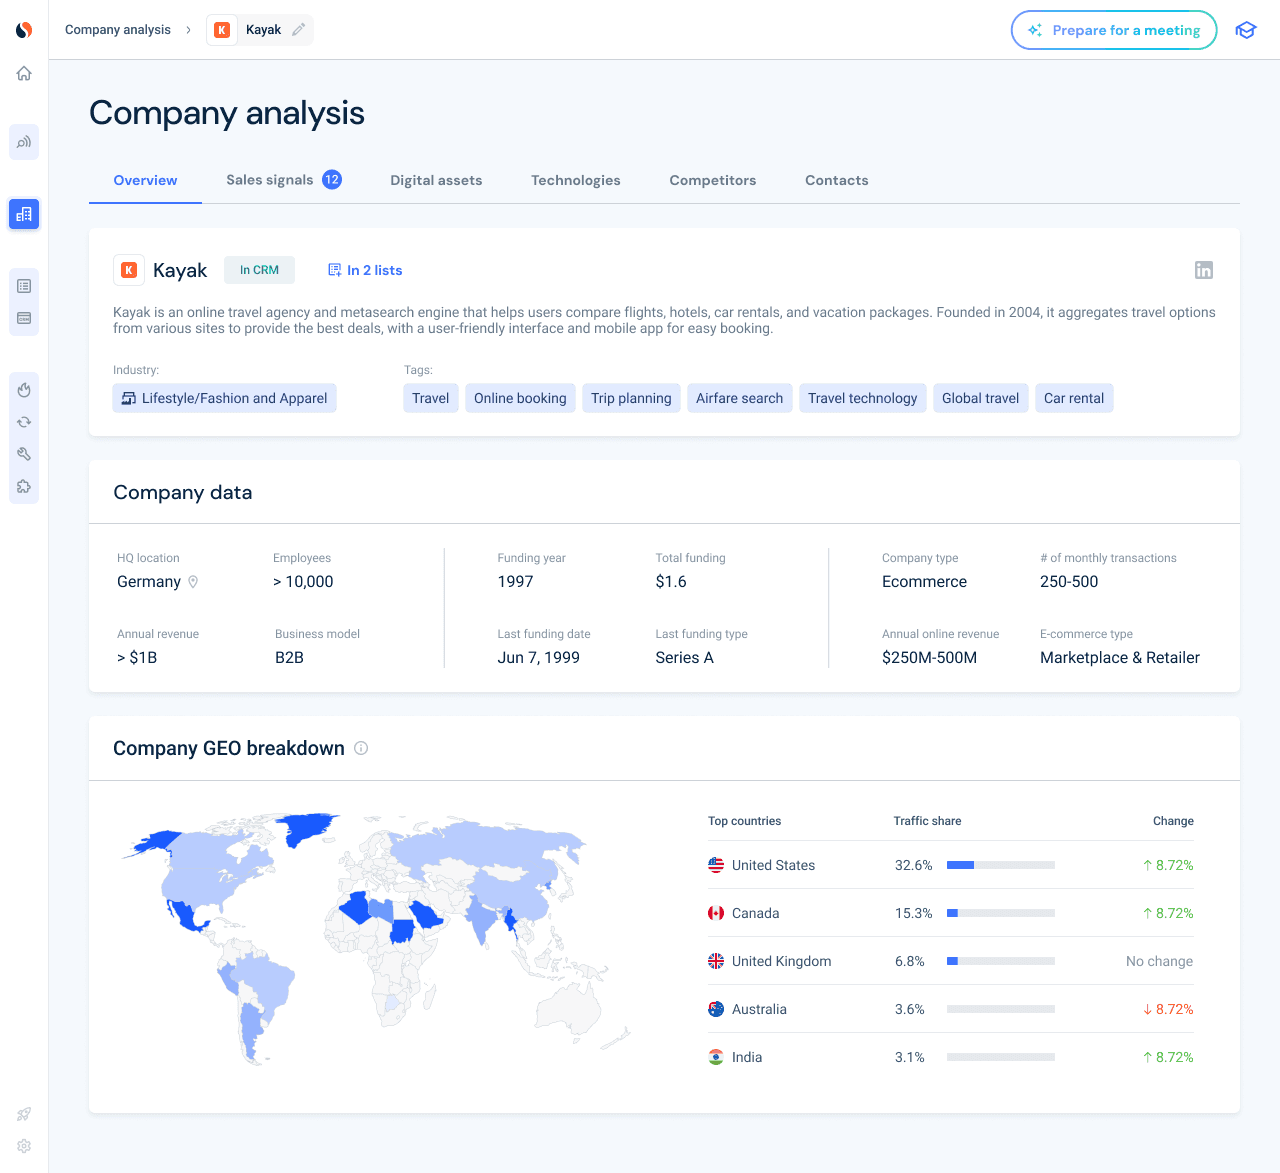Launch the rocket icon near the sidebar bottom
This screenshot has width=1280, height=1173.
coord(23,1114)
